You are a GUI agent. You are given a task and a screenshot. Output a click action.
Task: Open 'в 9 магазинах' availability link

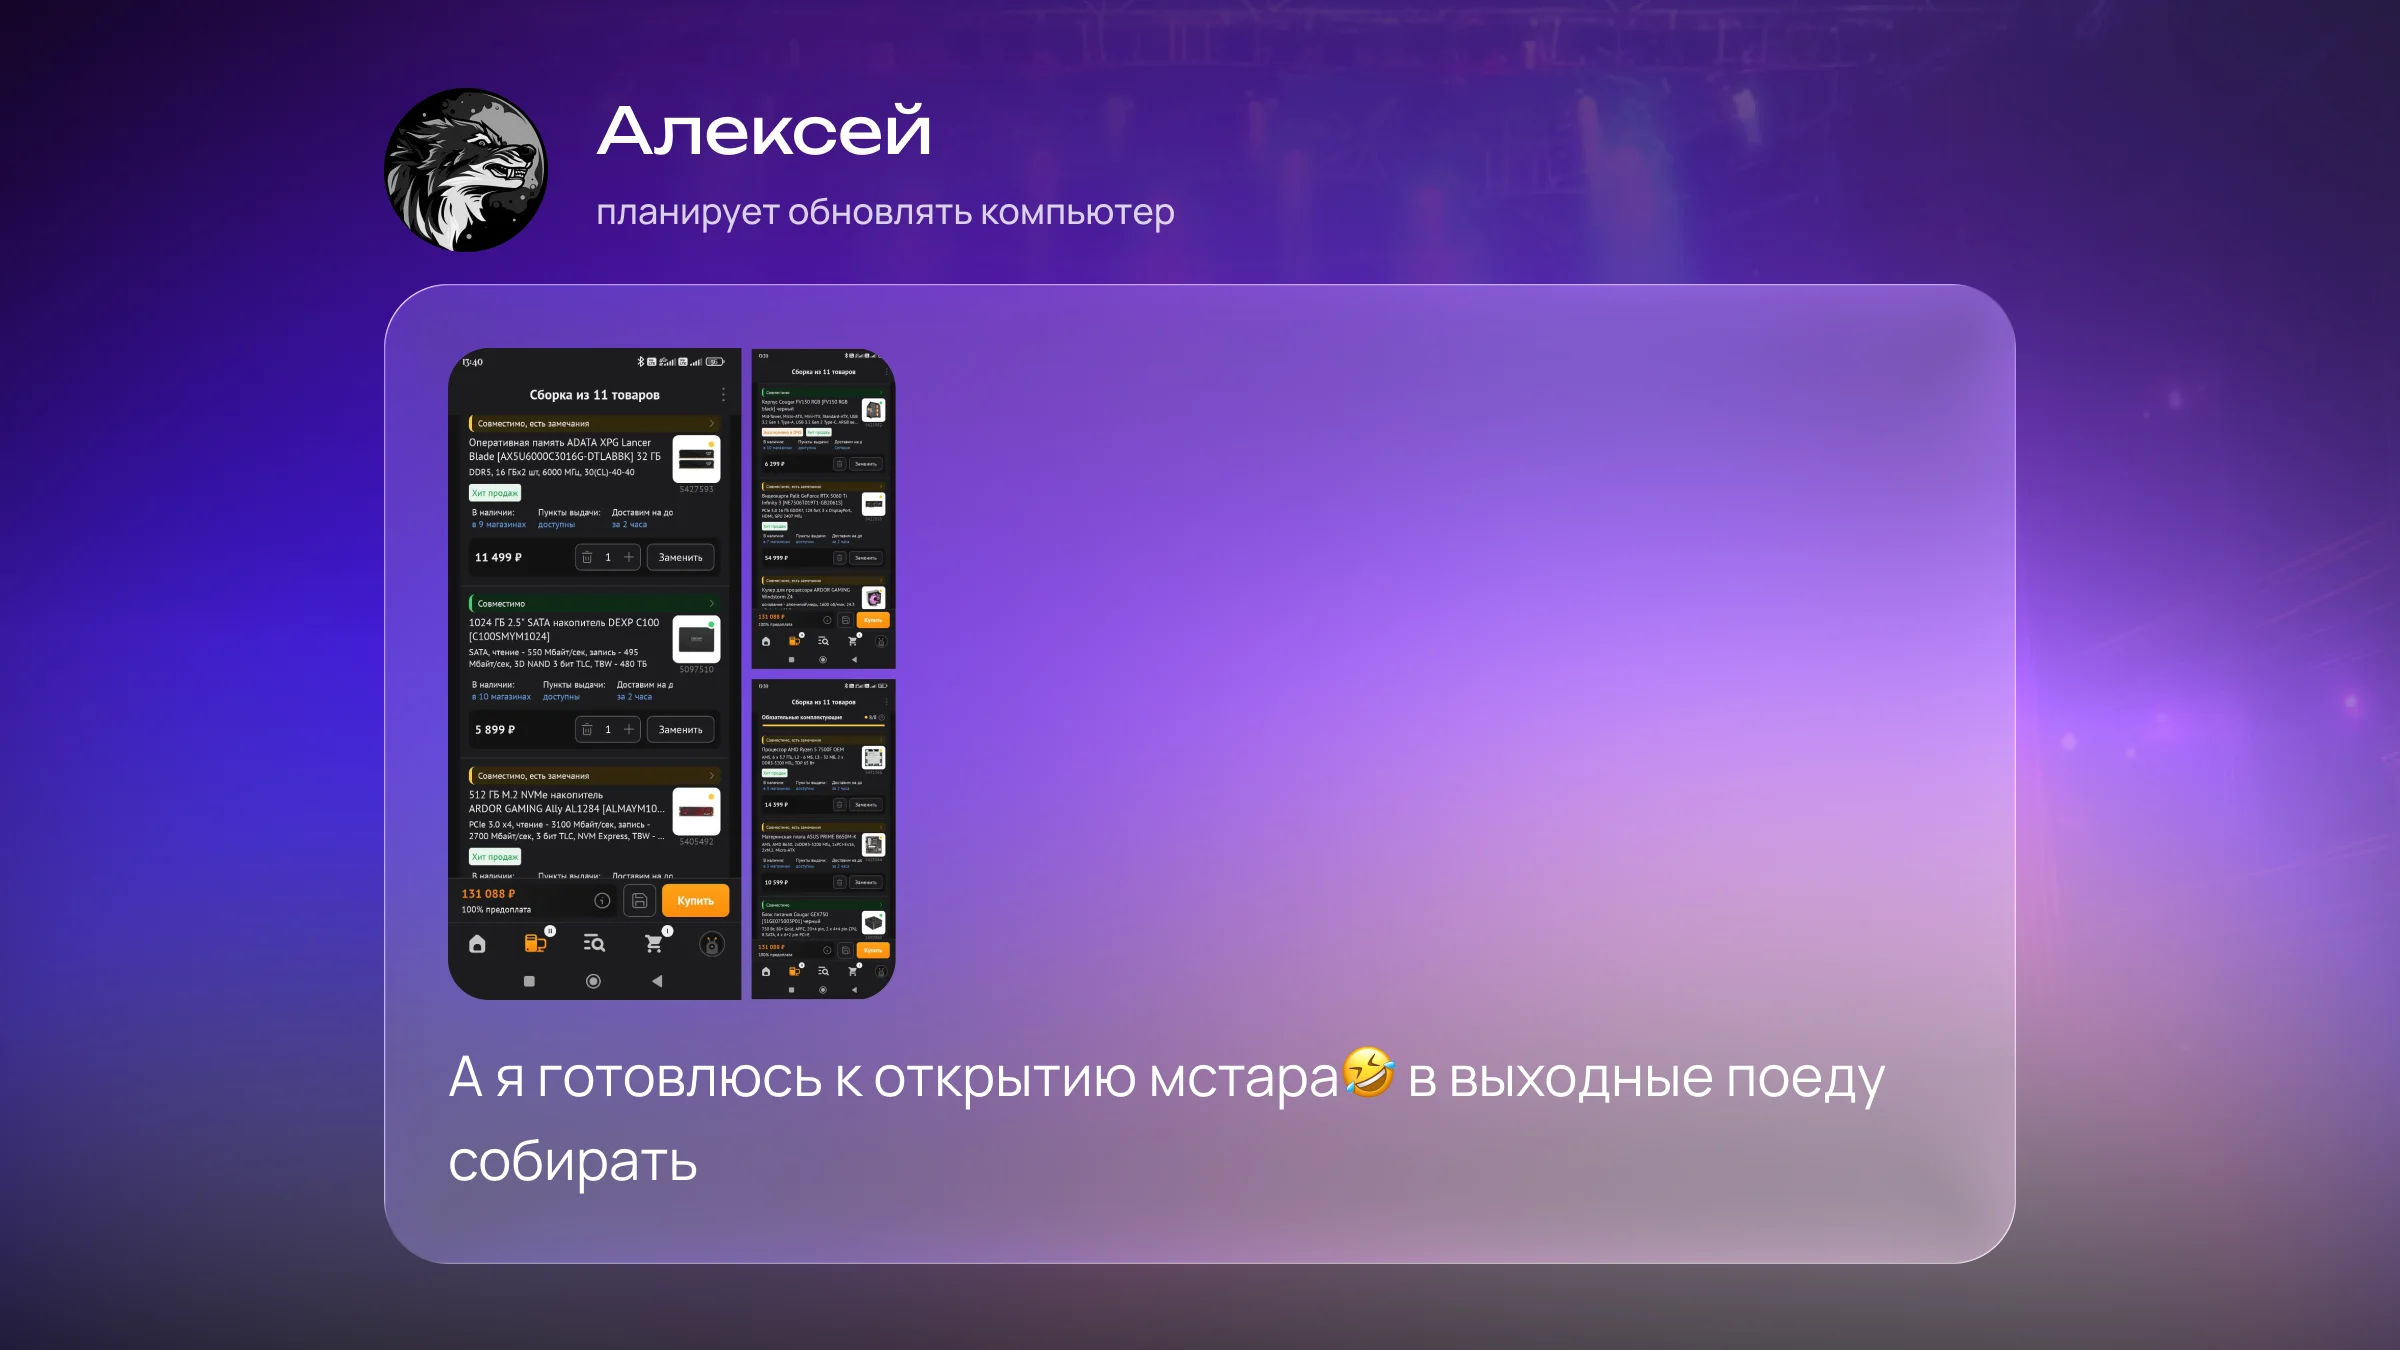point(499,525)
